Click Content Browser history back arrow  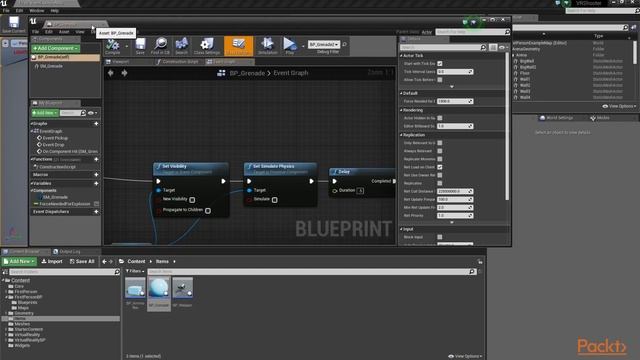click(104, 262)
